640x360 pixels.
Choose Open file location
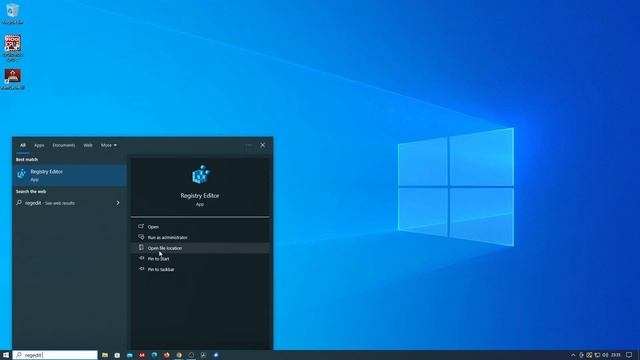tap(200, 248)
